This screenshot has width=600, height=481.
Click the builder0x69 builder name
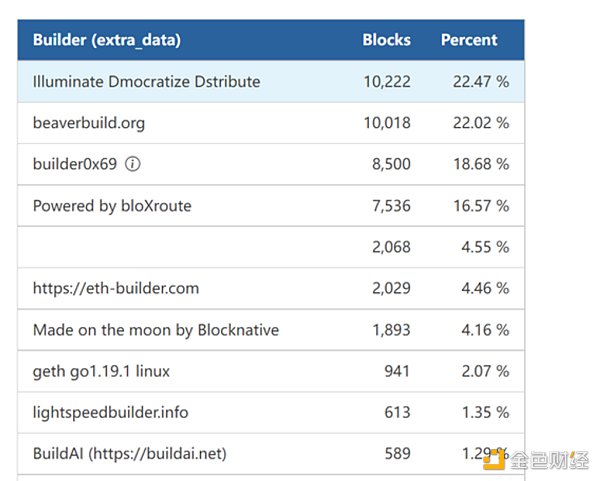pos(75,164)
